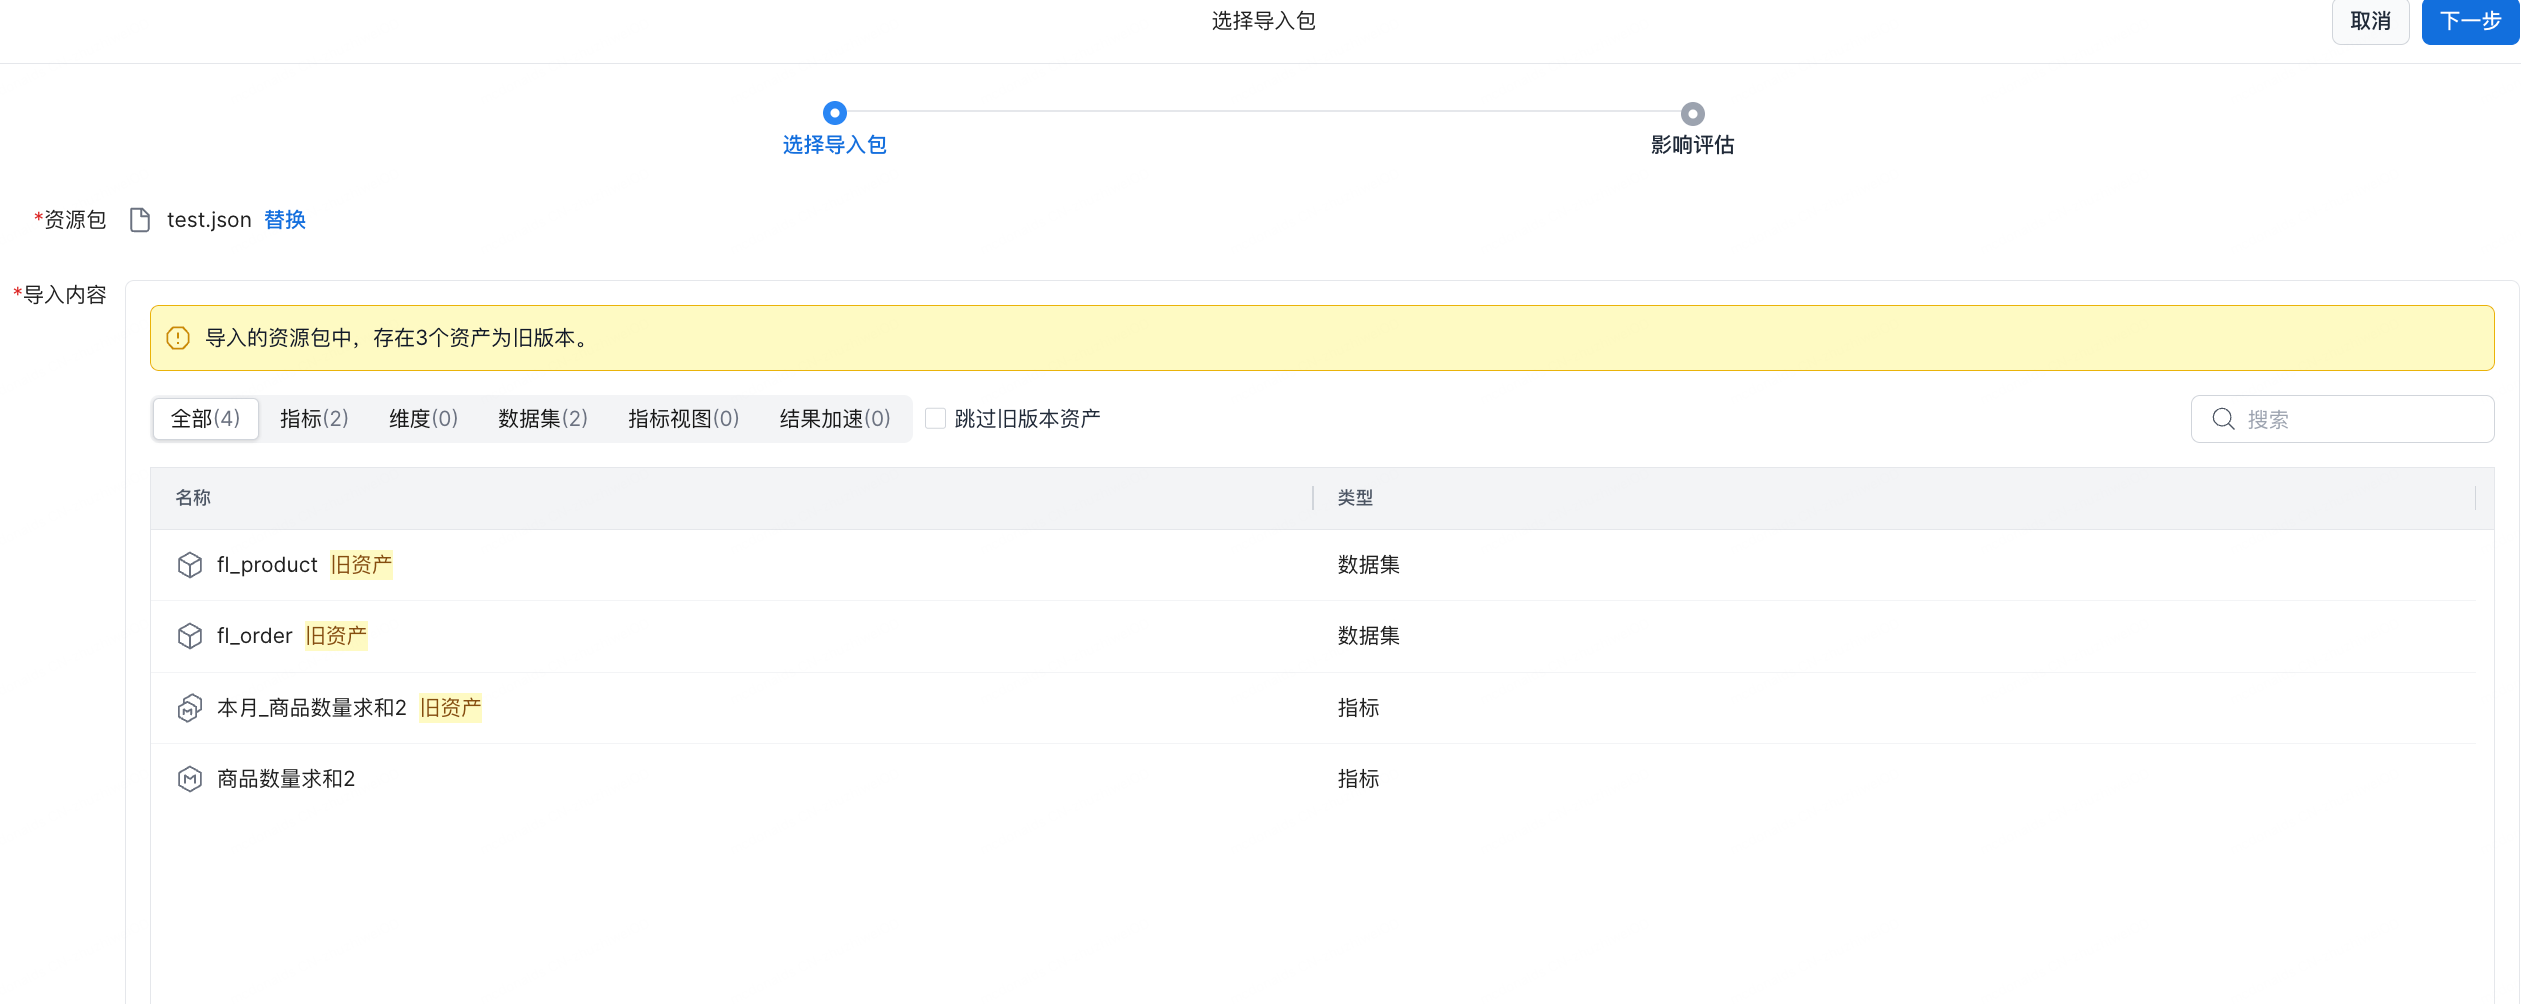Click the 旧资产 tag beside fl_order
2521x1004 pixels.
coord(336,636)
